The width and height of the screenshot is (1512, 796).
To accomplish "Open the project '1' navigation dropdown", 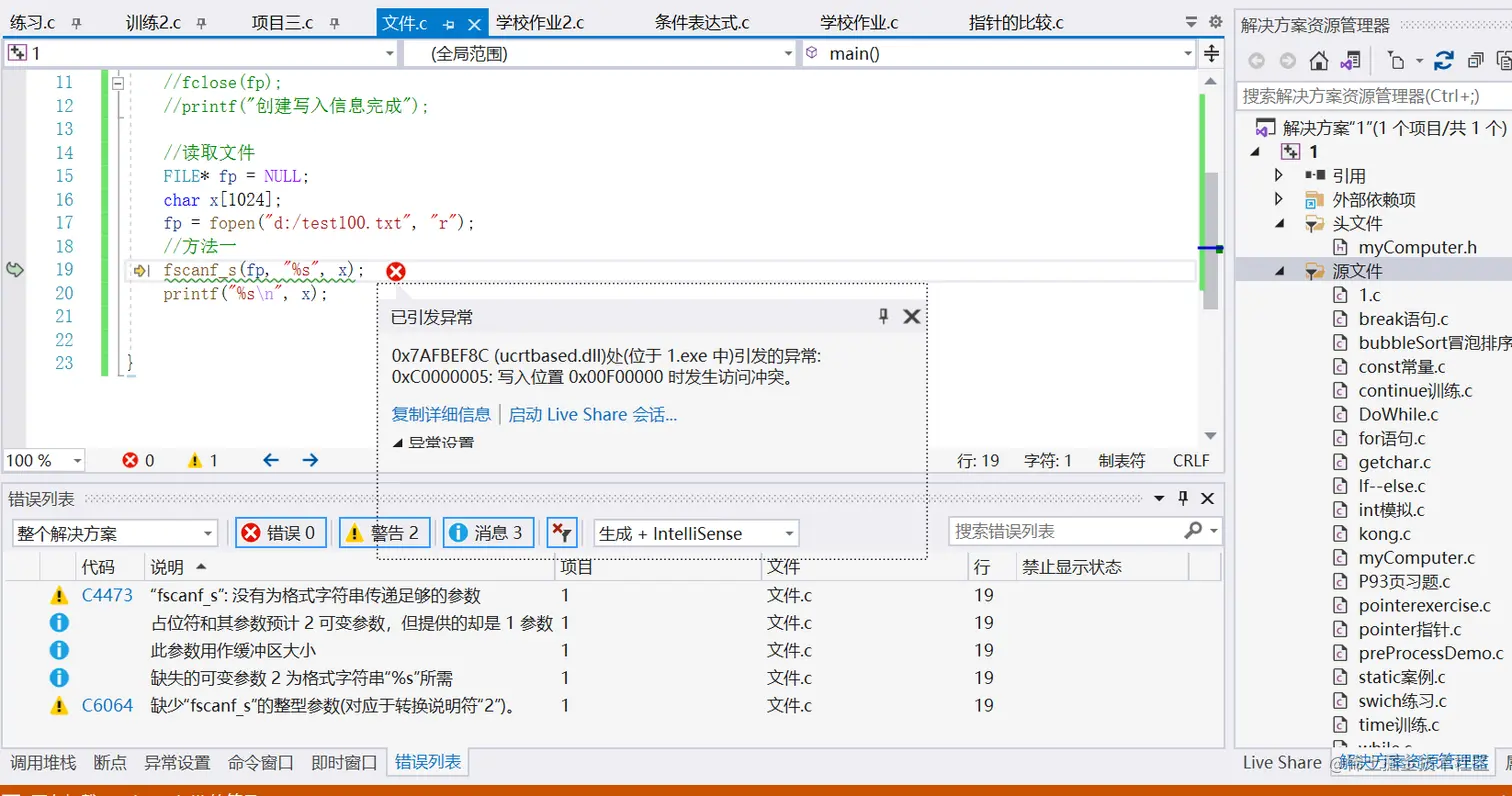I will pyautogui.click(x=202, y=53).
